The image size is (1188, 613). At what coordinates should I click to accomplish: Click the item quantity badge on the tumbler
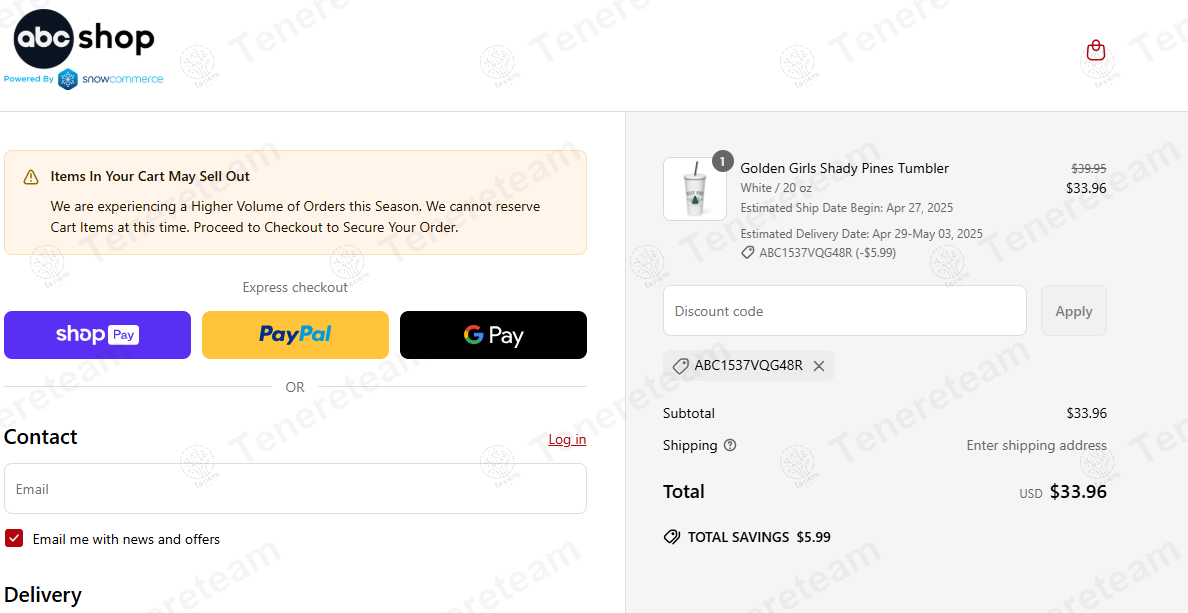pyautogui.click(x=723, y=161)
